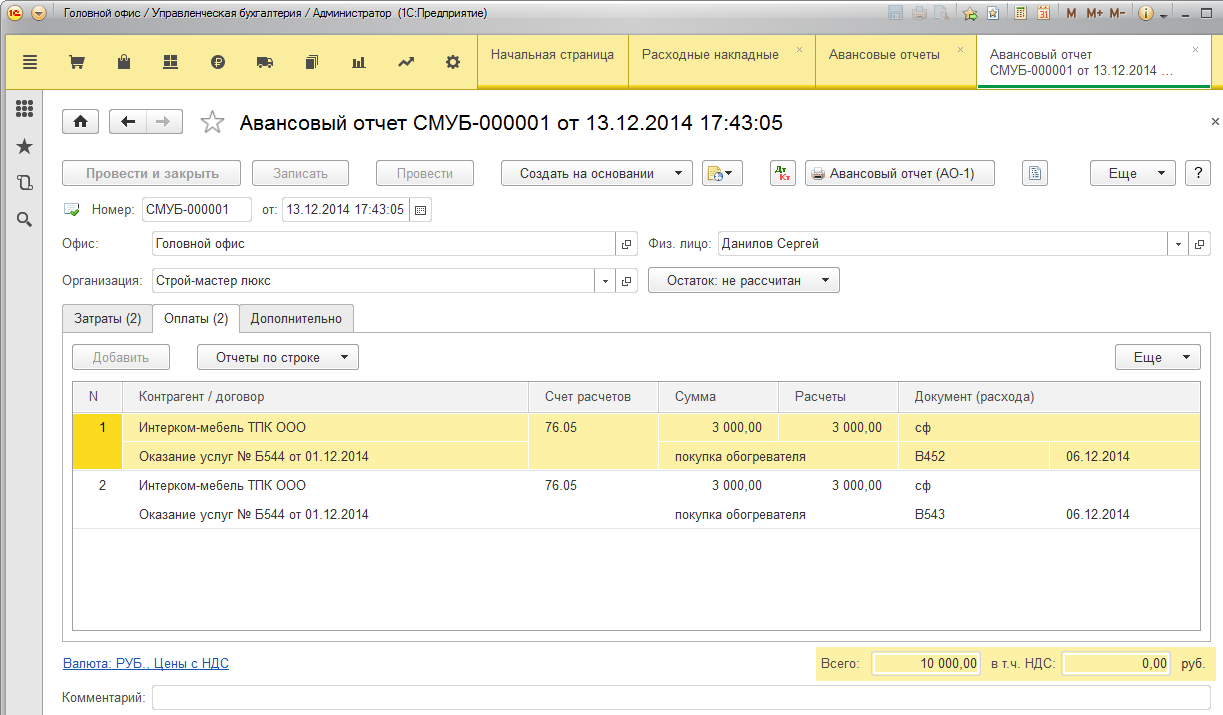This screenshot has height=715, width=1223.
Task: Open help with the question mark button
Action: click(1198, 173)
